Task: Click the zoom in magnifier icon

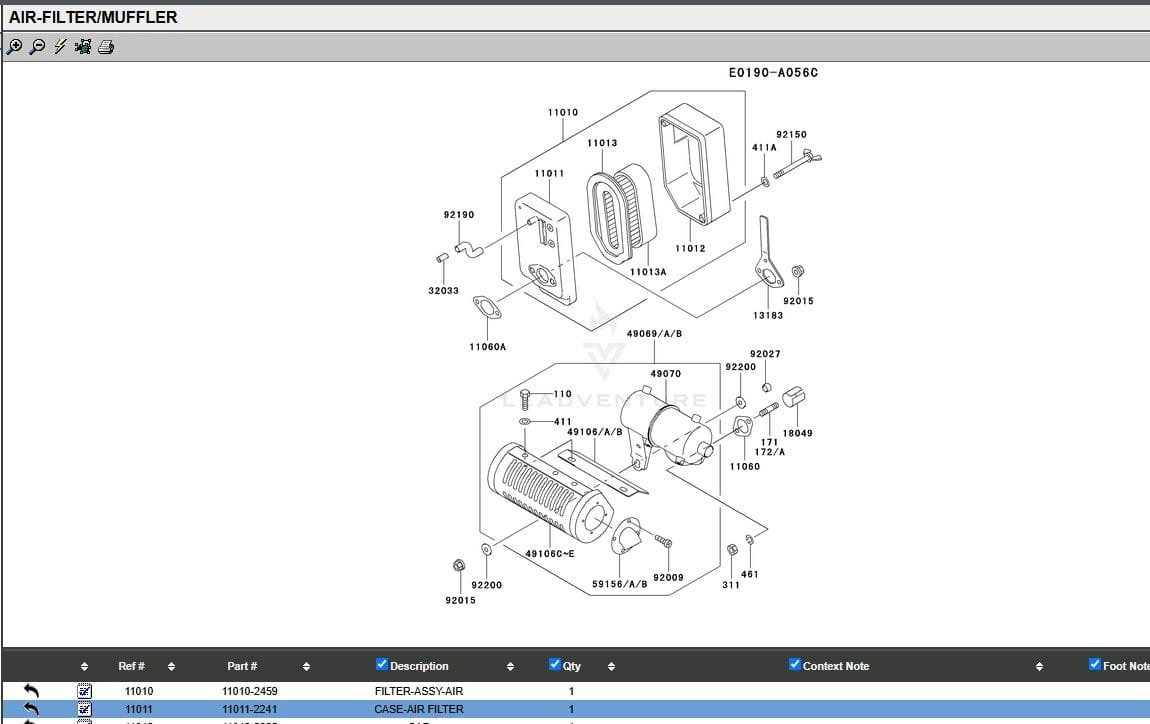Action: [x=14, y=47]
